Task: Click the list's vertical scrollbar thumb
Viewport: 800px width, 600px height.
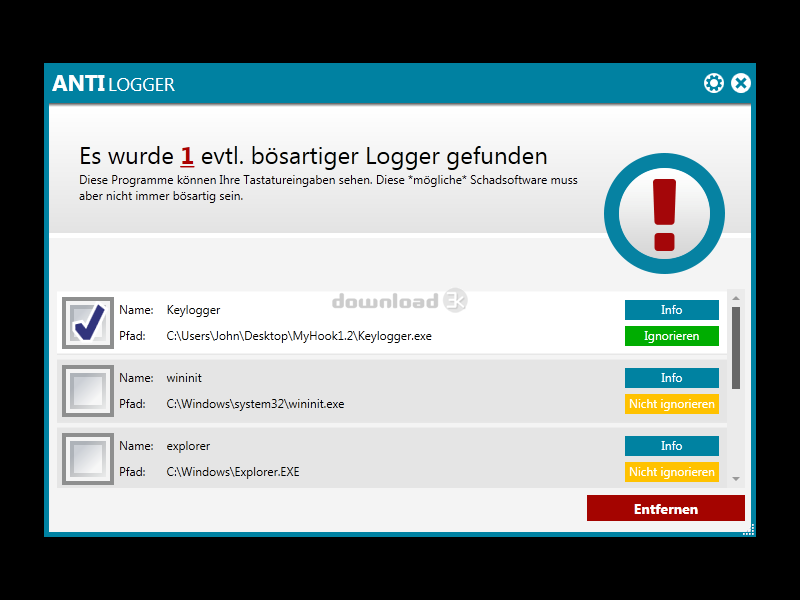Action: pyautogui.click(x=736, y=348)
